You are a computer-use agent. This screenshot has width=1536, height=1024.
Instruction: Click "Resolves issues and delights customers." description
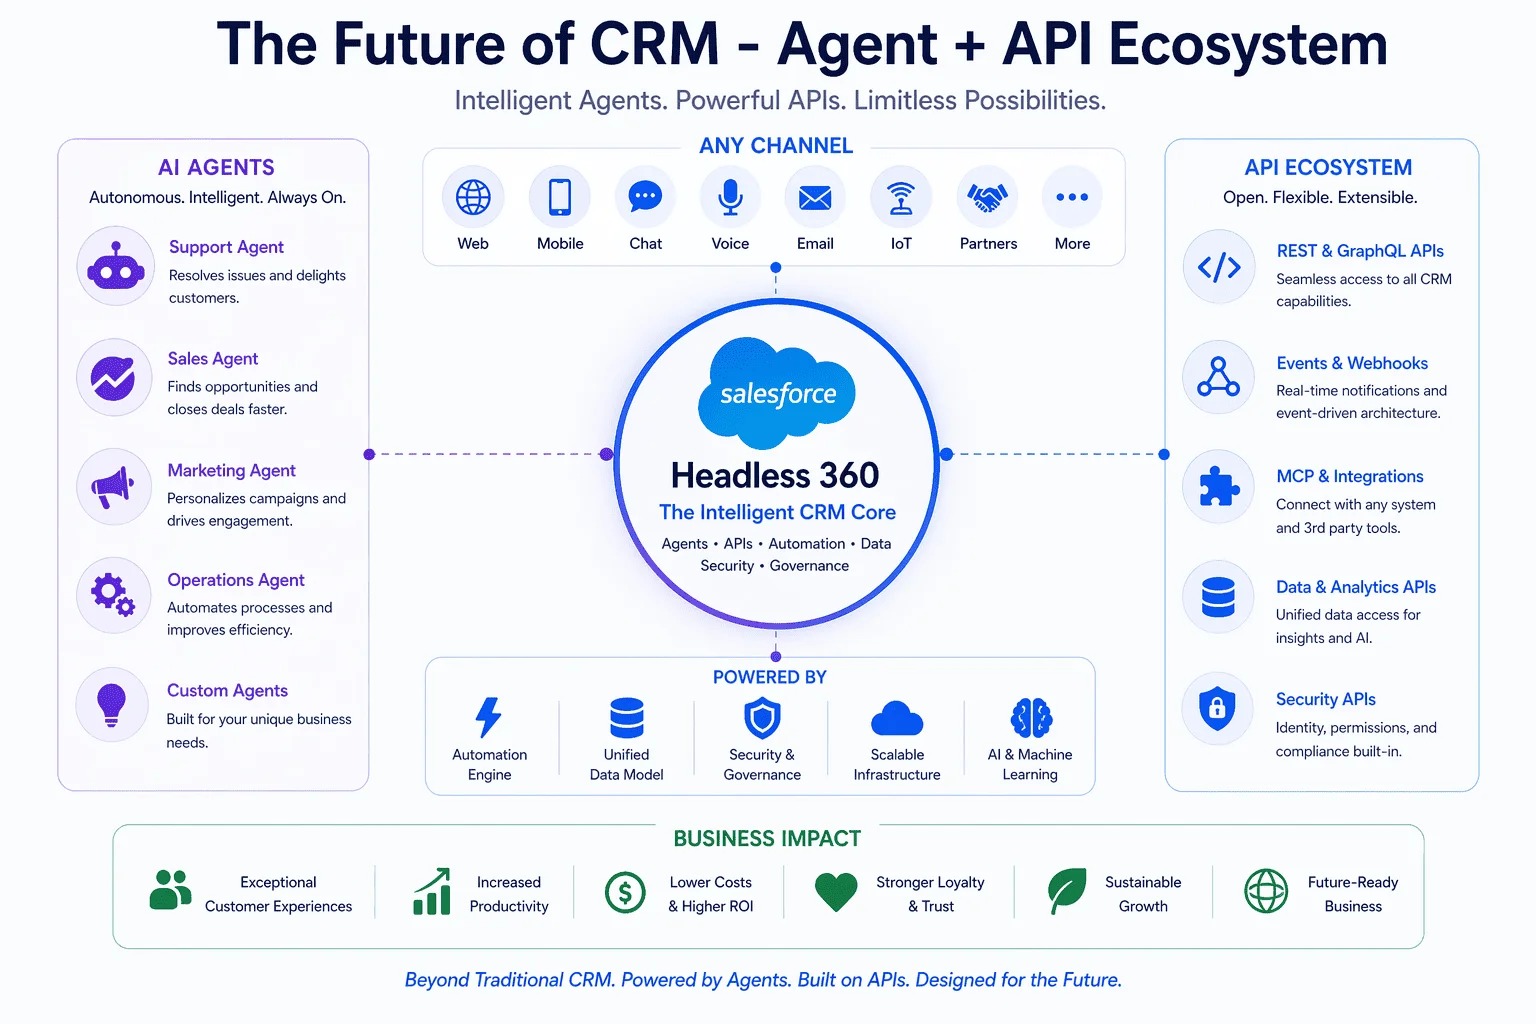[x=257, y=286]
